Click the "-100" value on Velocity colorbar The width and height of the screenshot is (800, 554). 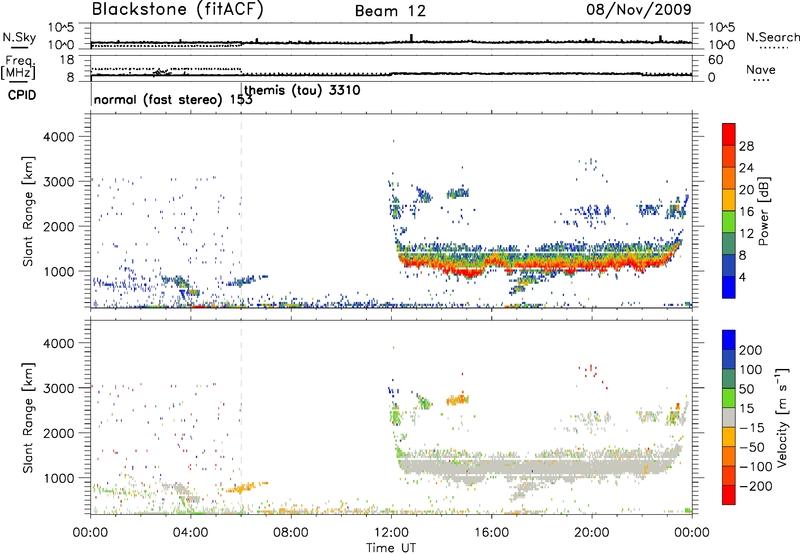click(x=755, y=467)
